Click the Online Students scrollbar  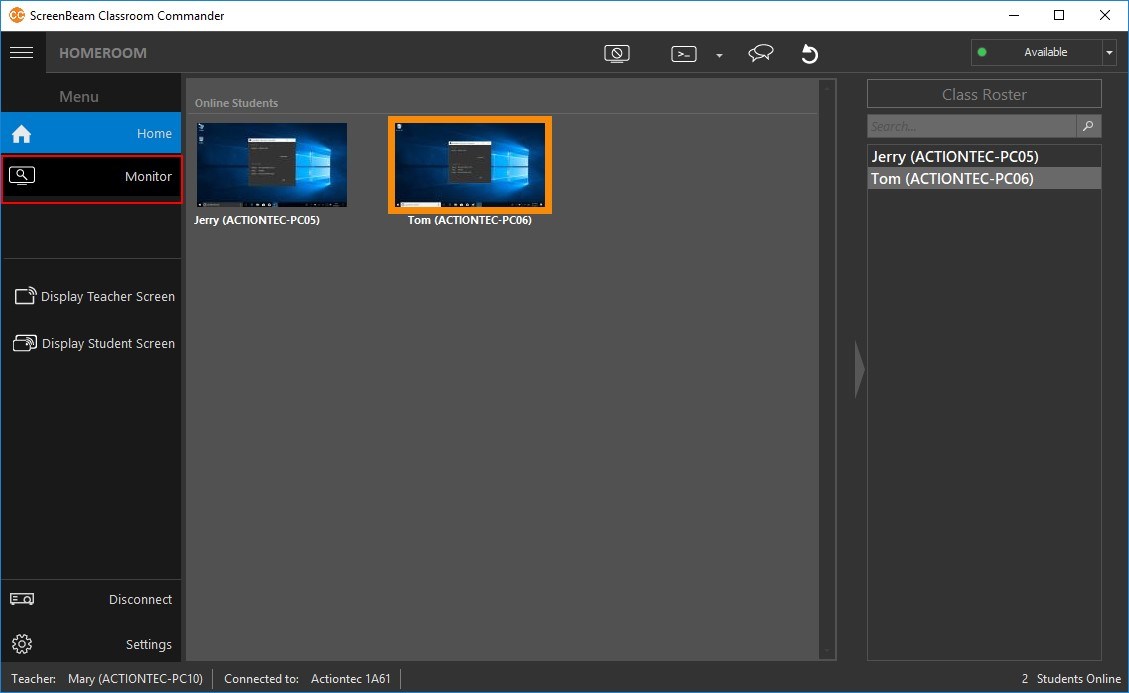pyautogui.click(x=827, y=369)
